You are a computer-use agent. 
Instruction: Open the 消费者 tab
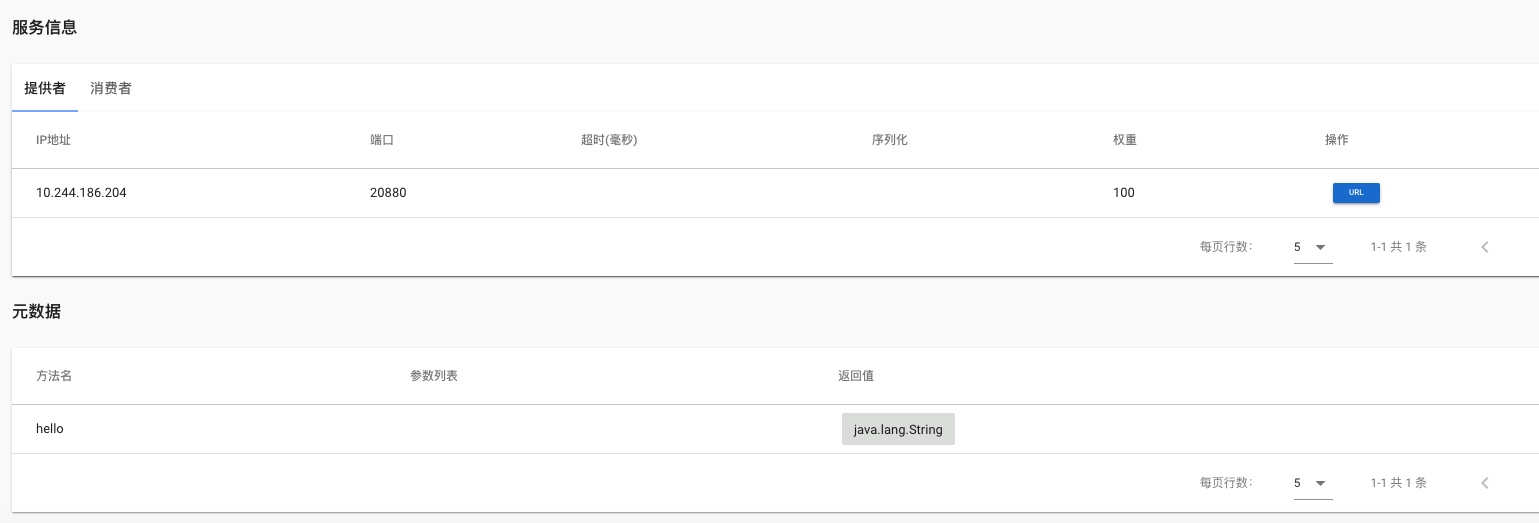pos(111,88)
